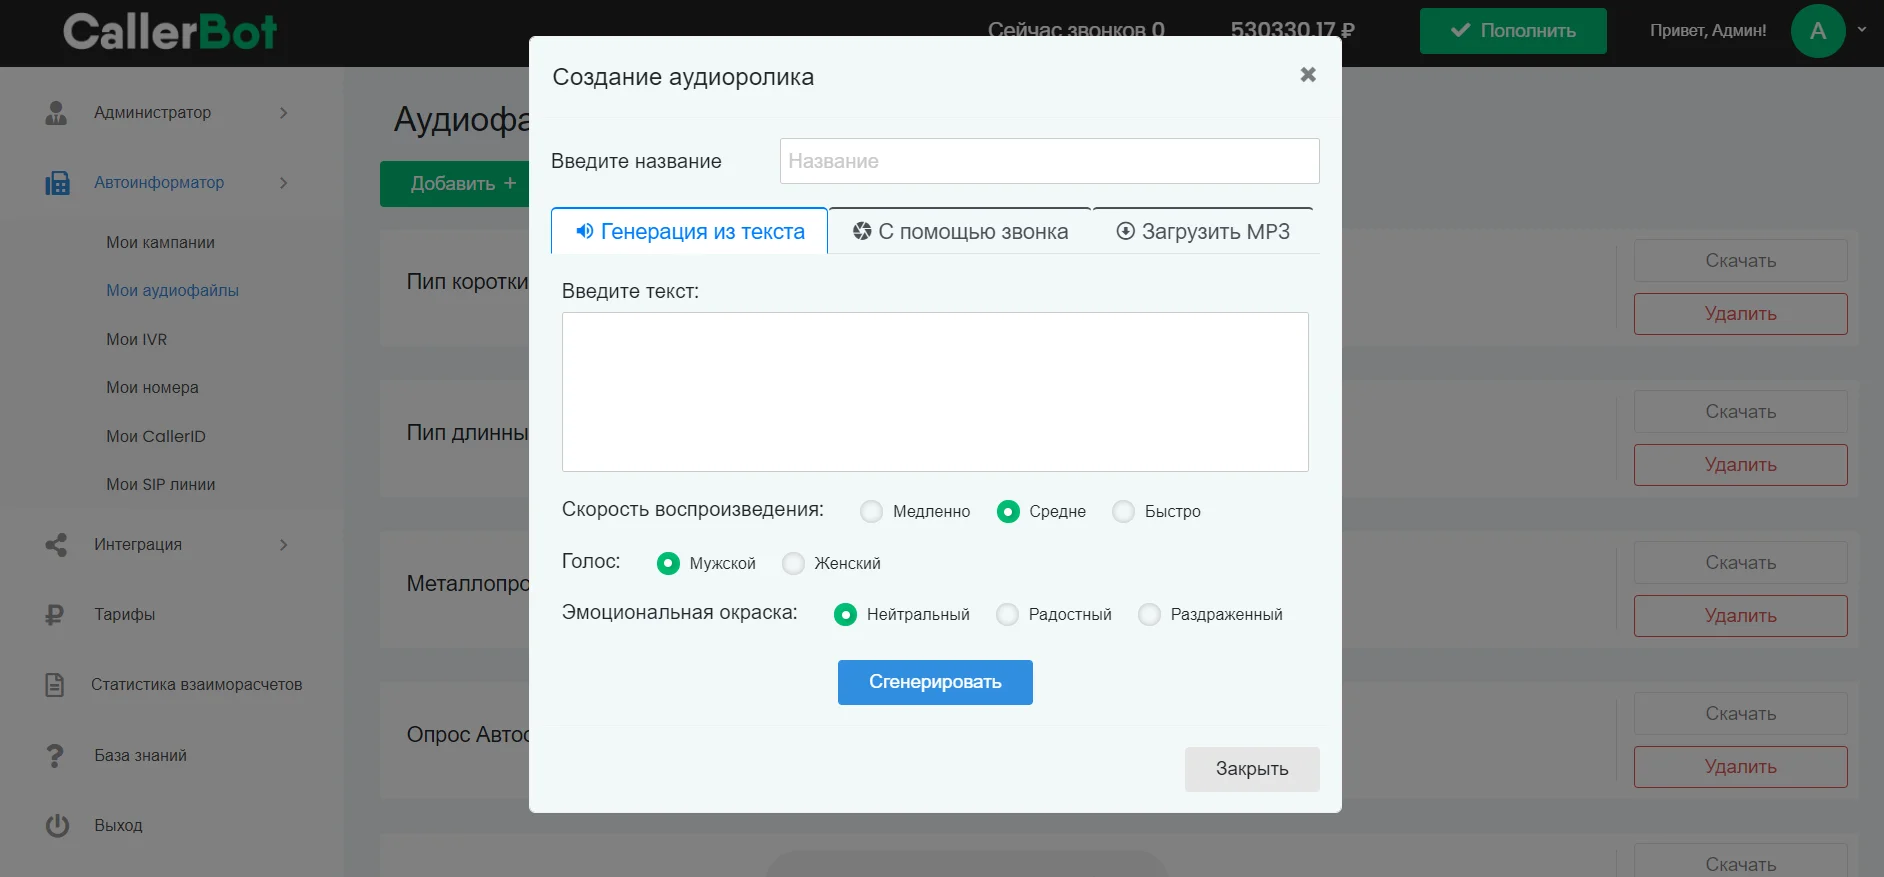
Task: Click the green Пополнить button
Action: [x=1513, y=31]
